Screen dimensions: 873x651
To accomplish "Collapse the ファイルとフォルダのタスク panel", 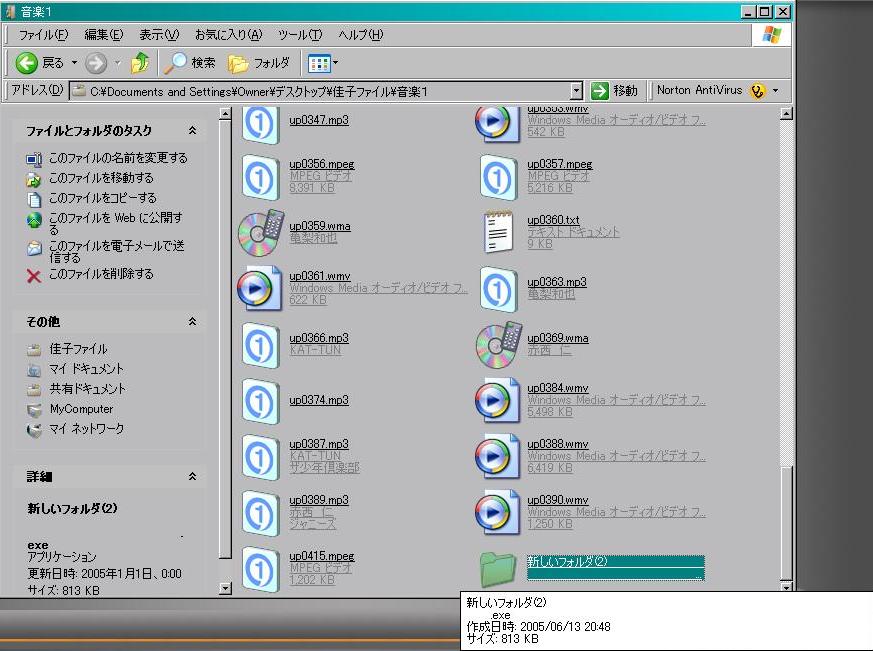I will pyautogui.click(x=192, y=131).
